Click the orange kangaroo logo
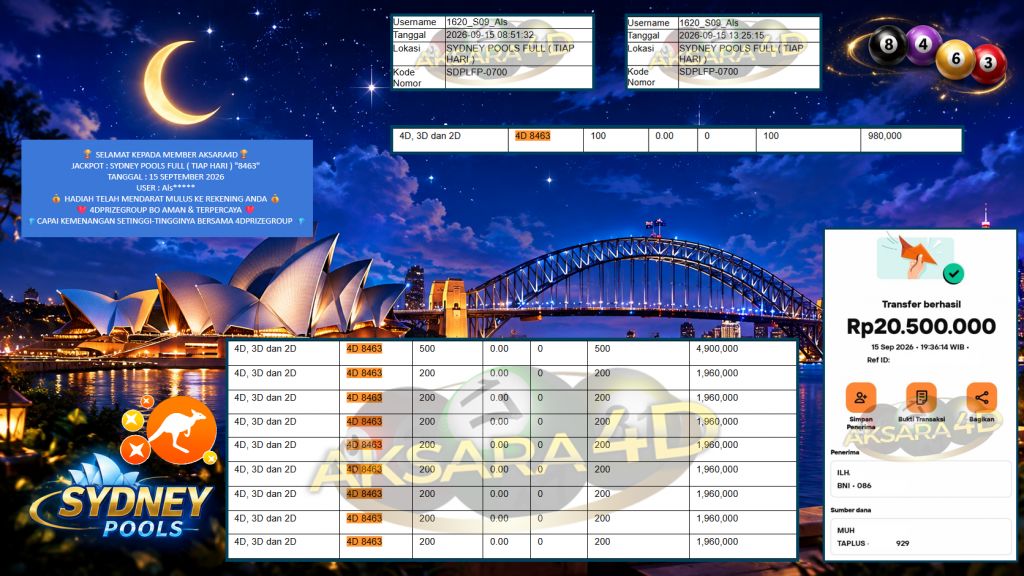Screen dimensions: 1024x576 pyautogui.click(x=182, y=431)
